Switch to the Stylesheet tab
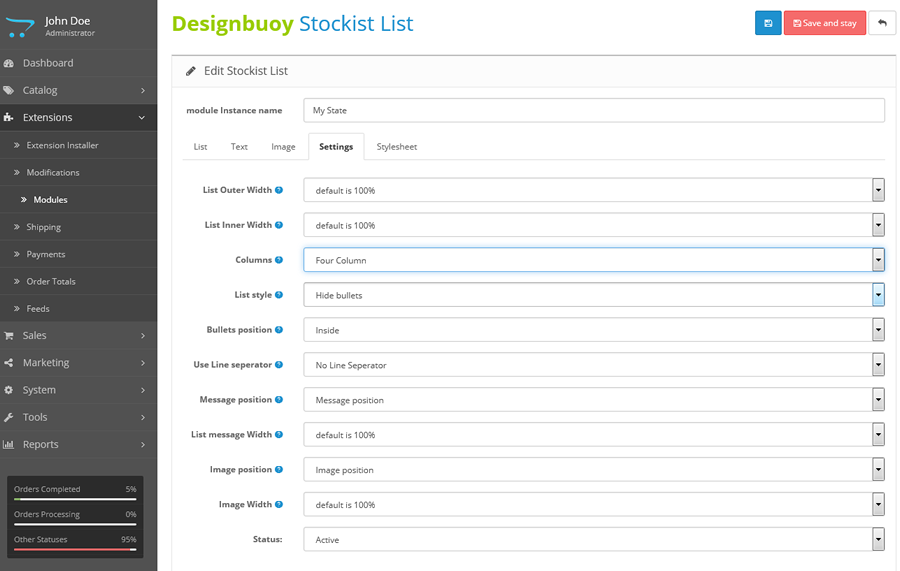The image size is (900, 571). (396, 147)
